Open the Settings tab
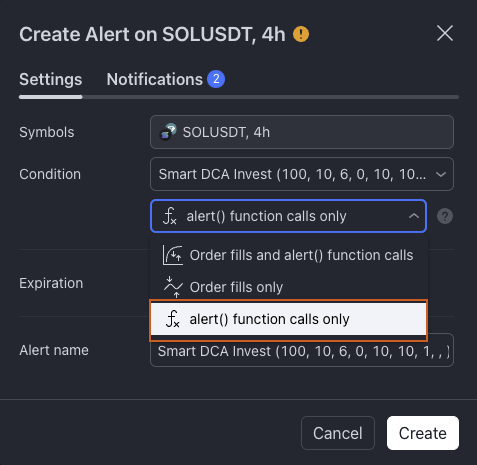477x465 pixels. [51, 79]
